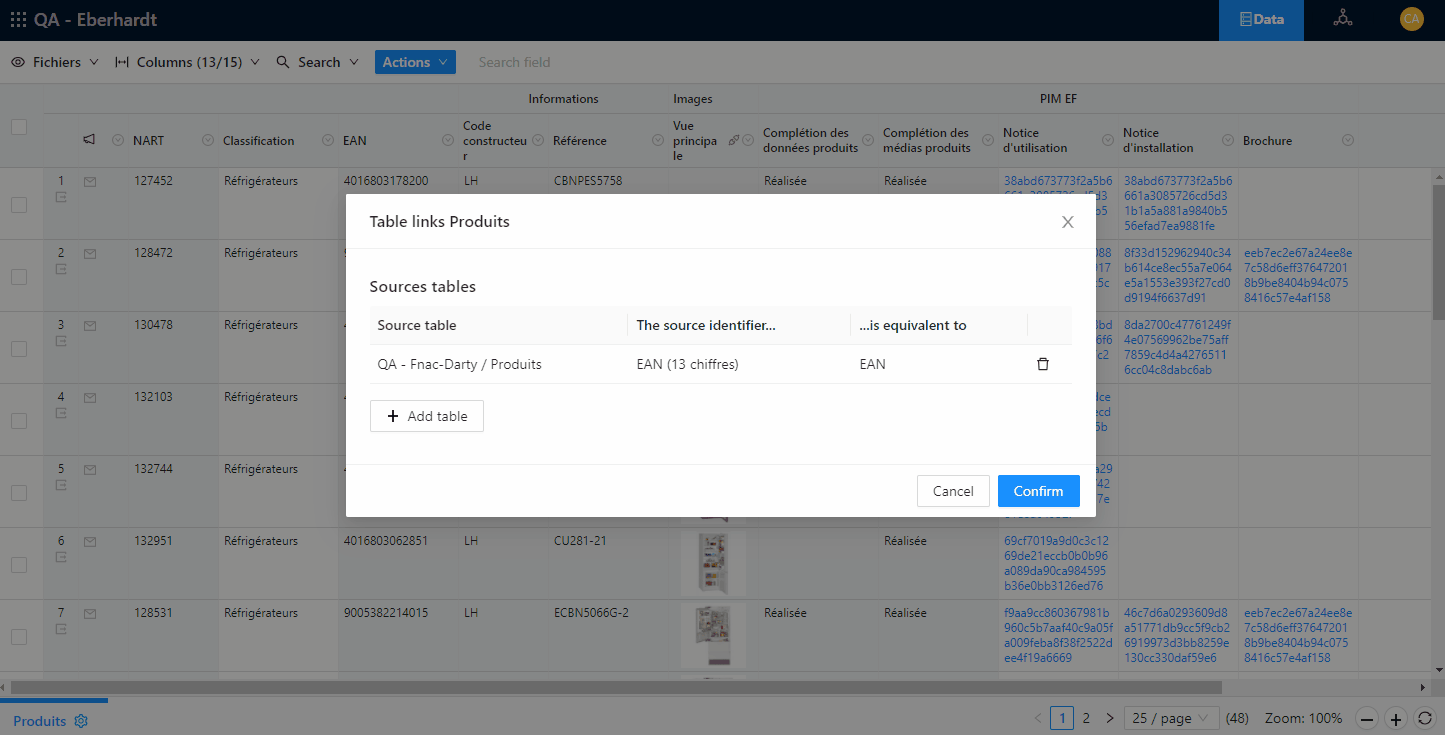Click the Confirm button
This screenshot has height=735, width=1445.
pos(1038,491)
